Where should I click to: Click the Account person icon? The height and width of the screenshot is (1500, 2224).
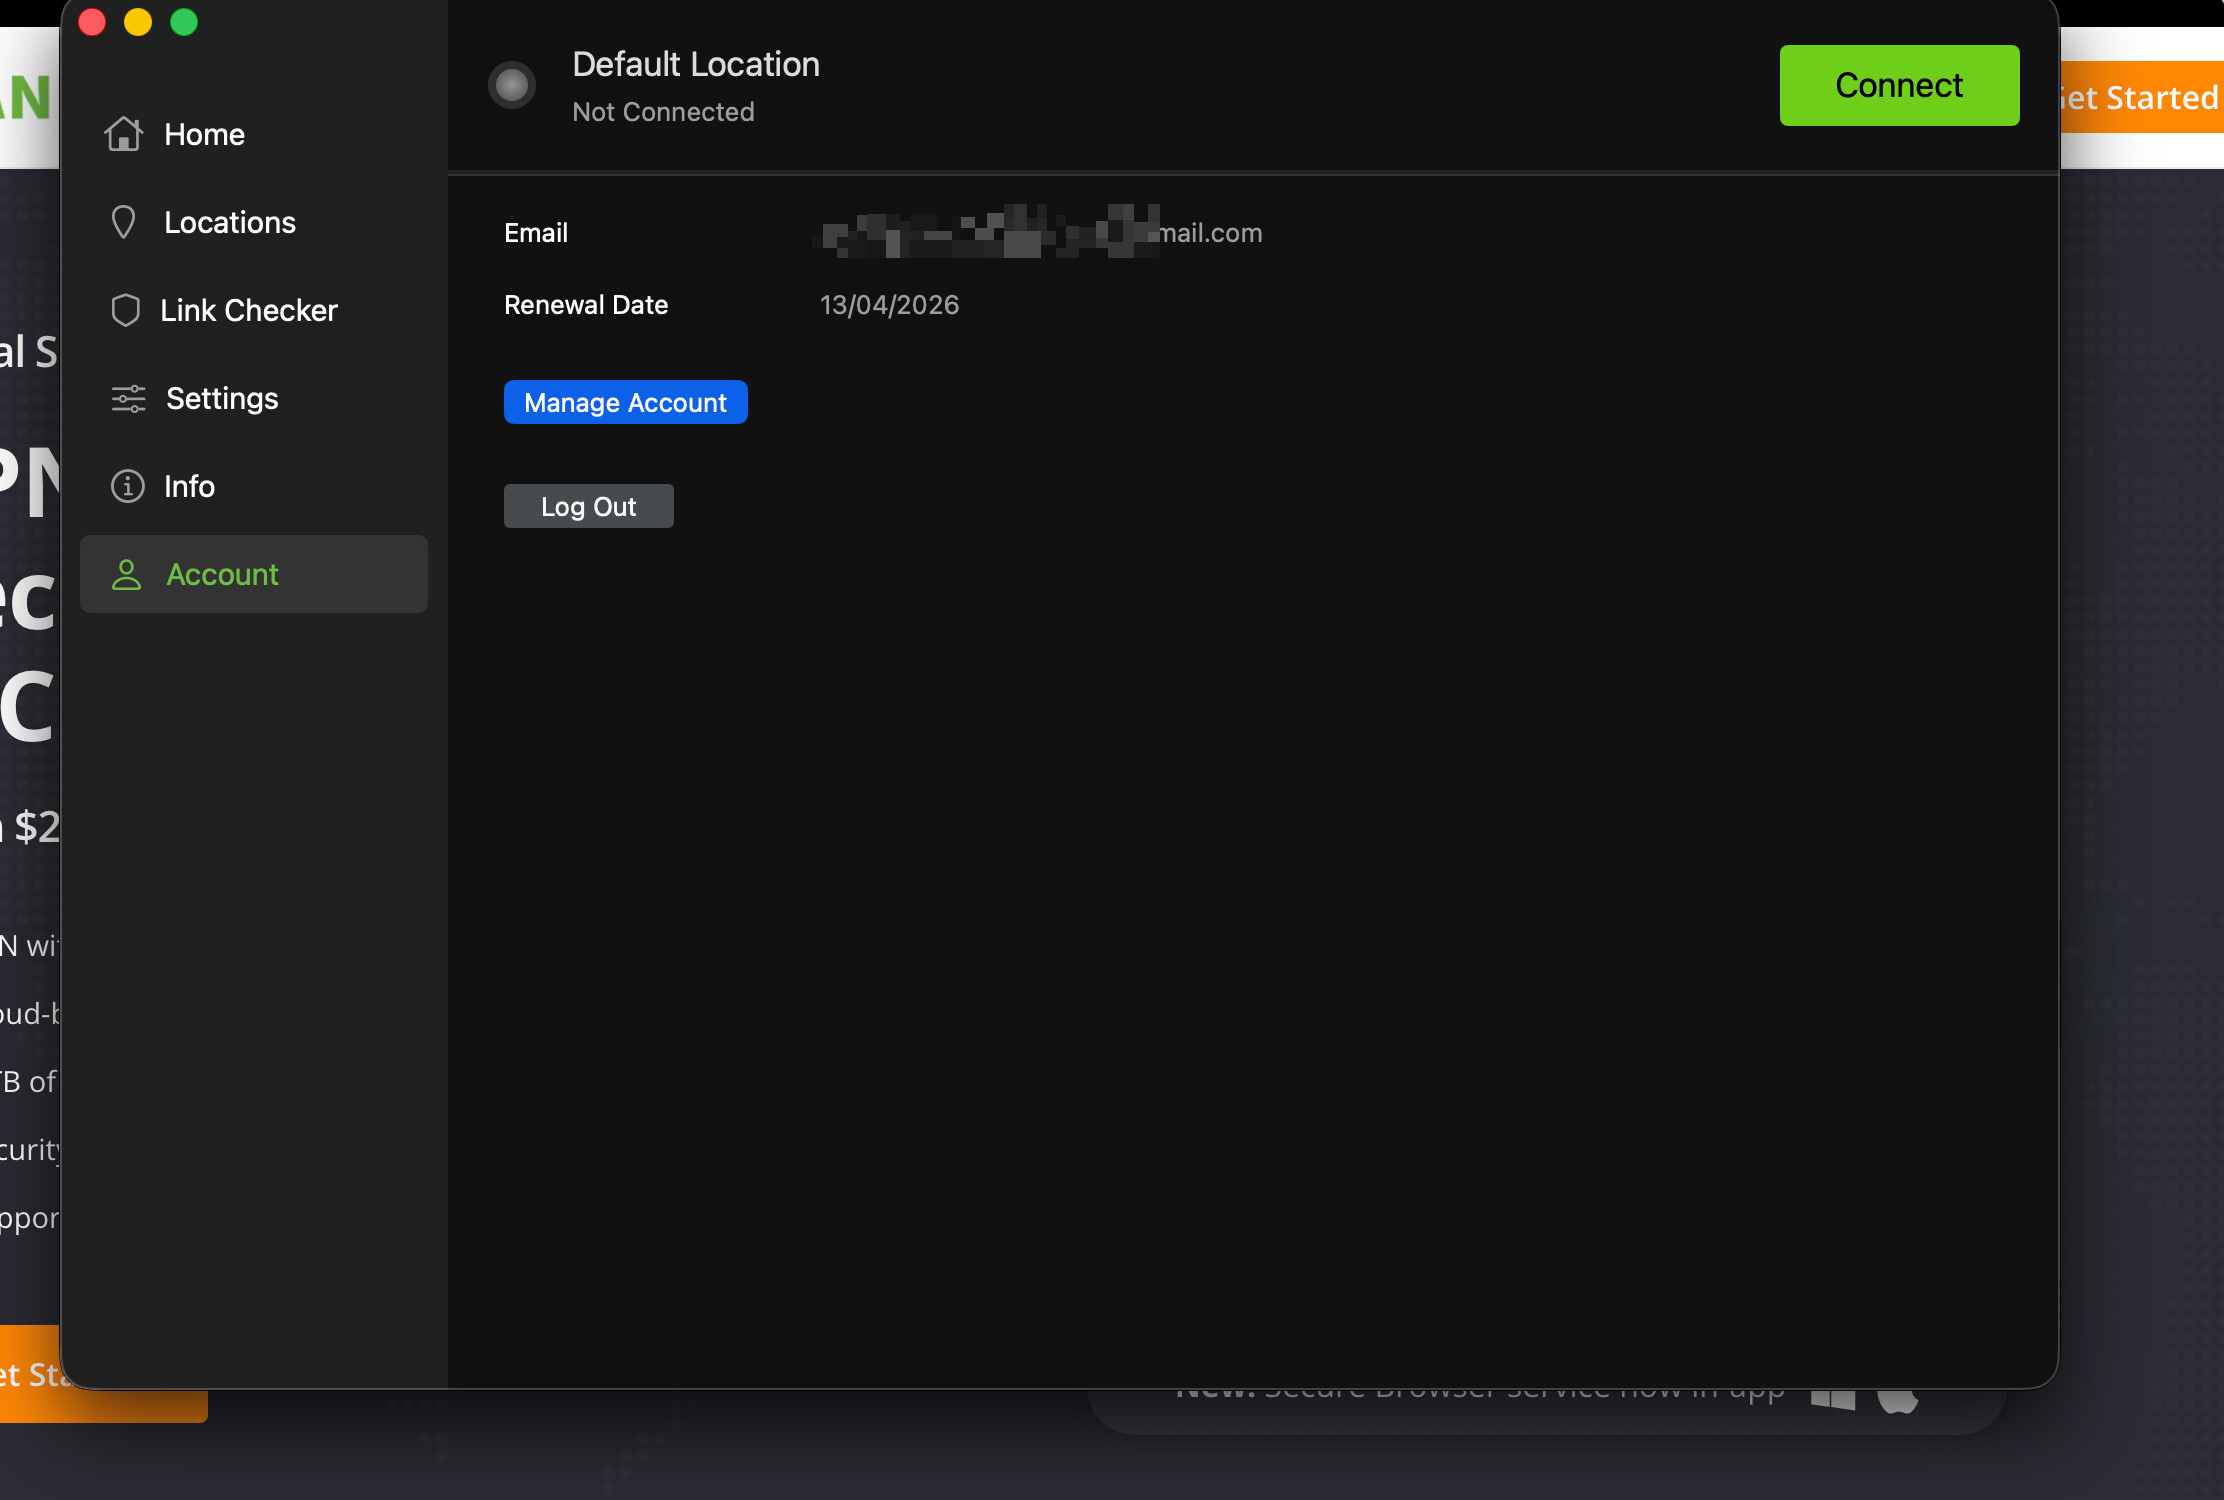coord(127,574)
